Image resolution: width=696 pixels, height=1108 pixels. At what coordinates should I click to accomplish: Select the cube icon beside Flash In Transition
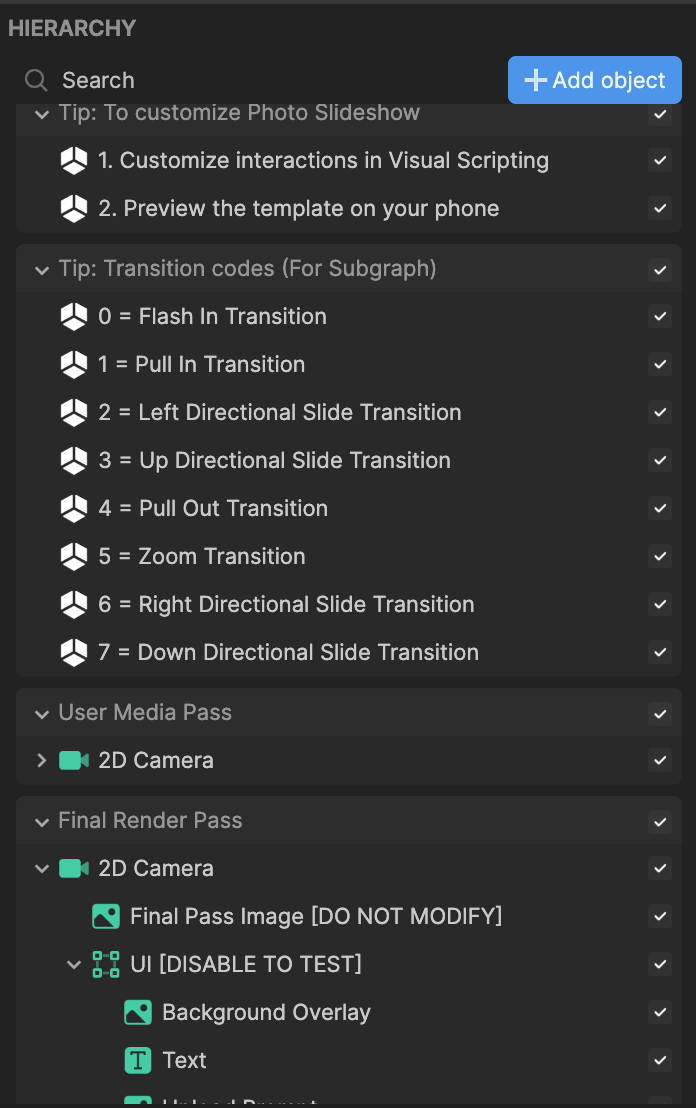coord(73,317)
